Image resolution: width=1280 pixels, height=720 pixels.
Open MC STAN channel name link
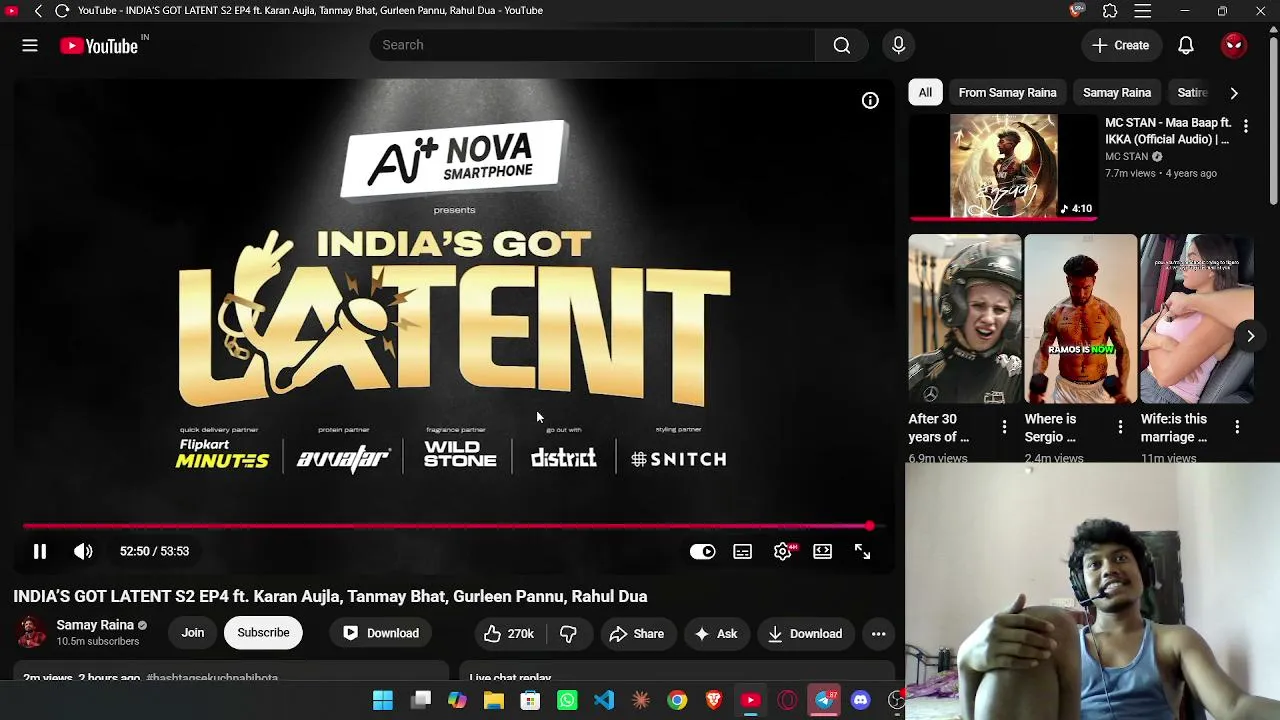click(x=1126, y=157)
